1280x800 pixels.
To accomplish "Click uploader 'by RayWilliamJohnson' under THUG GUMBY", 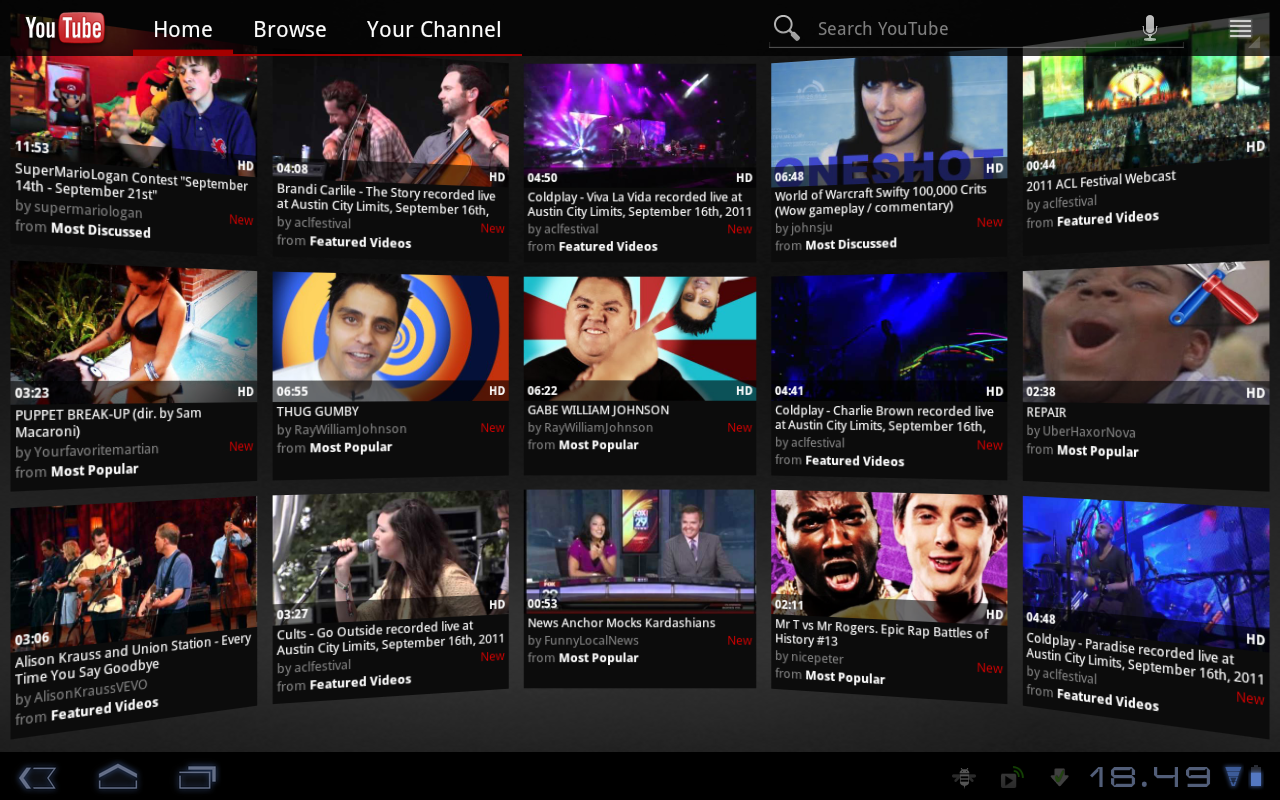I will click(x=342, y=429).
